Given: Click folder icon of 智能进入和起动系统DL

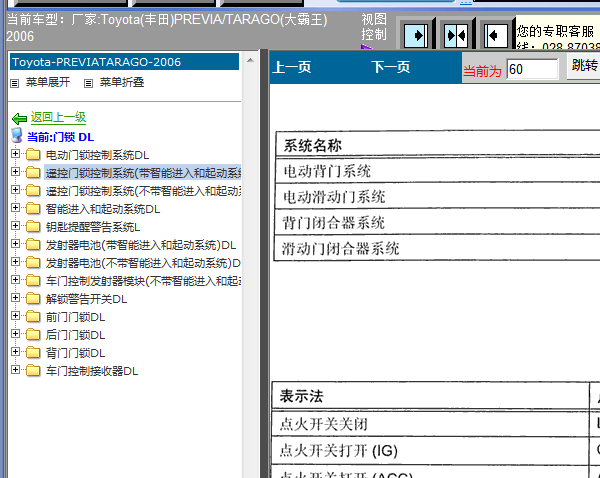Looking at the screenshot, I should (x=33, y=209).
